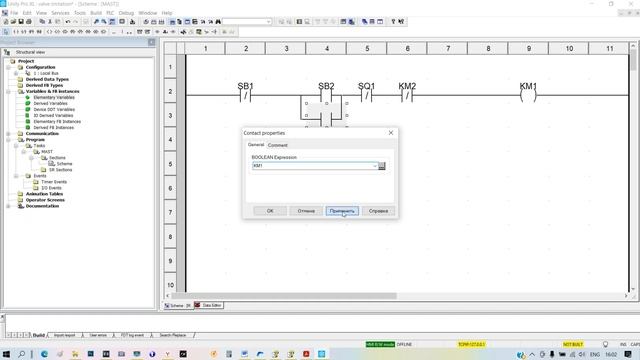640x360 pixels.
Task: Open the toolbar search combo box
Action: pyautogui.click(x=247, y=21)
